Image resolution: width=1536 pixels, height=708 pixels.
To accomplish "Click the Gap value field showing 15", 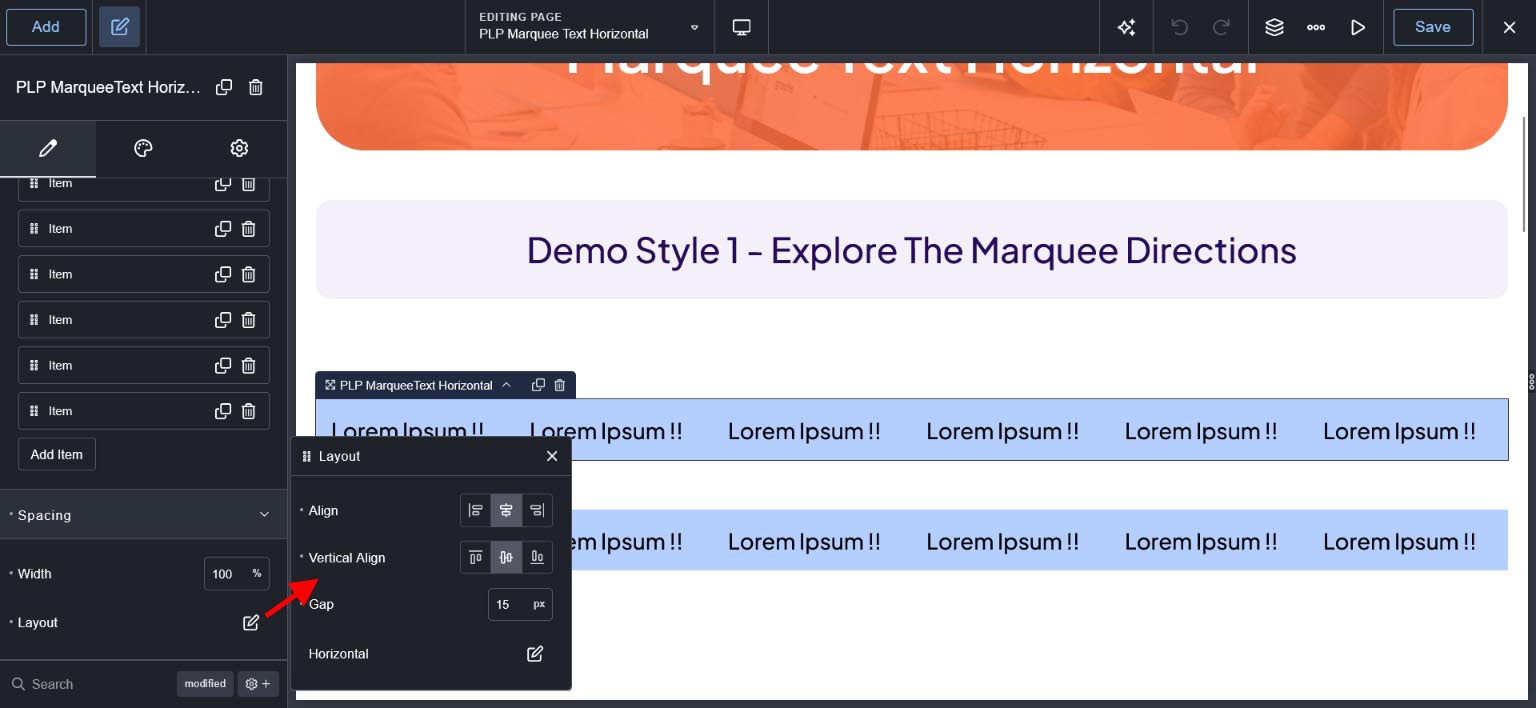I will pos(508,604).
